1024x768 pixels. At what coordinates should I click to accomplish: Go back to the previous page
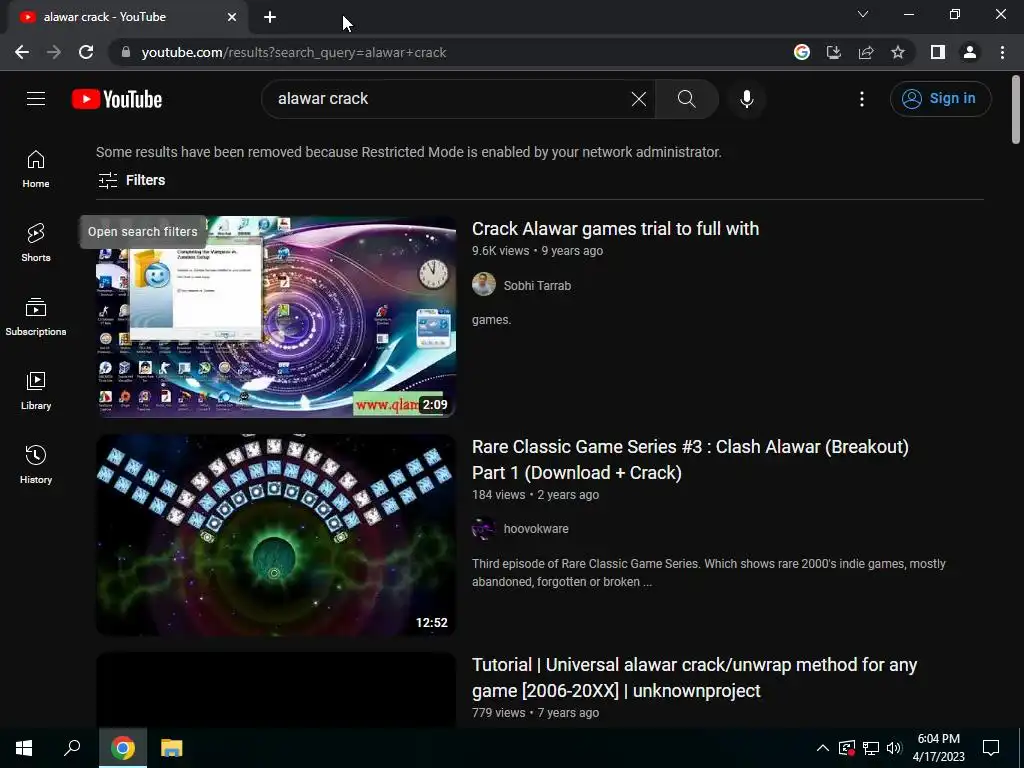pyautogui.click(x=22, y=52)
